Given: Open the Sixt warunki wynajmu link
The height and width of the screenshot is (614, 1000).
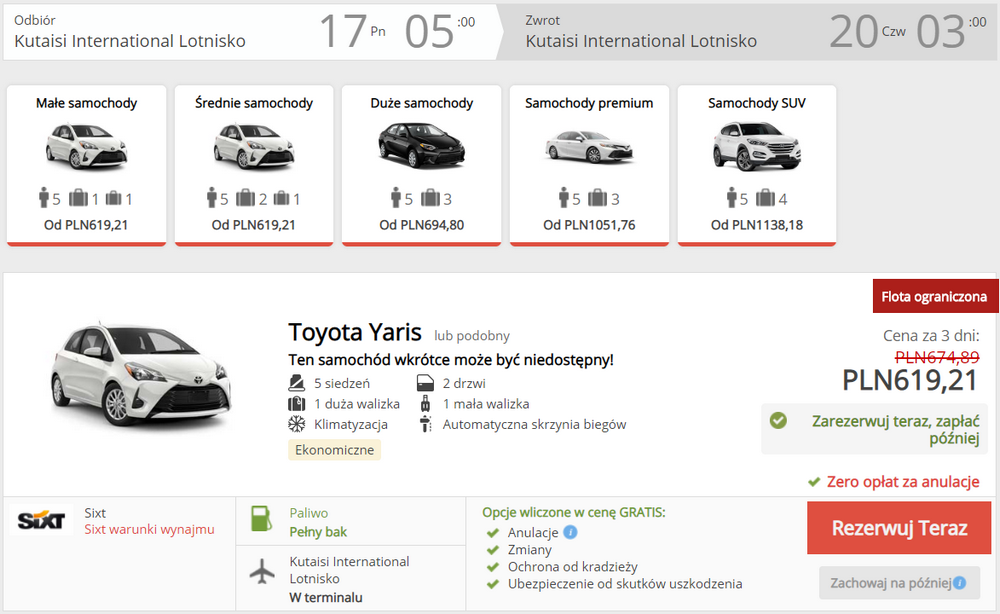Looking at the screenshot, I should (149, 529).
